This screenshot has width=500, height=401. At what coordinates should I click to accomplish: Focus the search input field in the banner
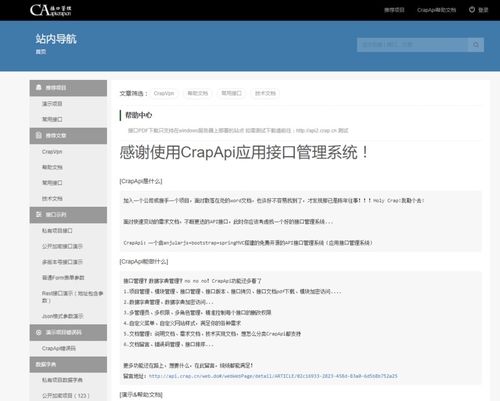412,45
